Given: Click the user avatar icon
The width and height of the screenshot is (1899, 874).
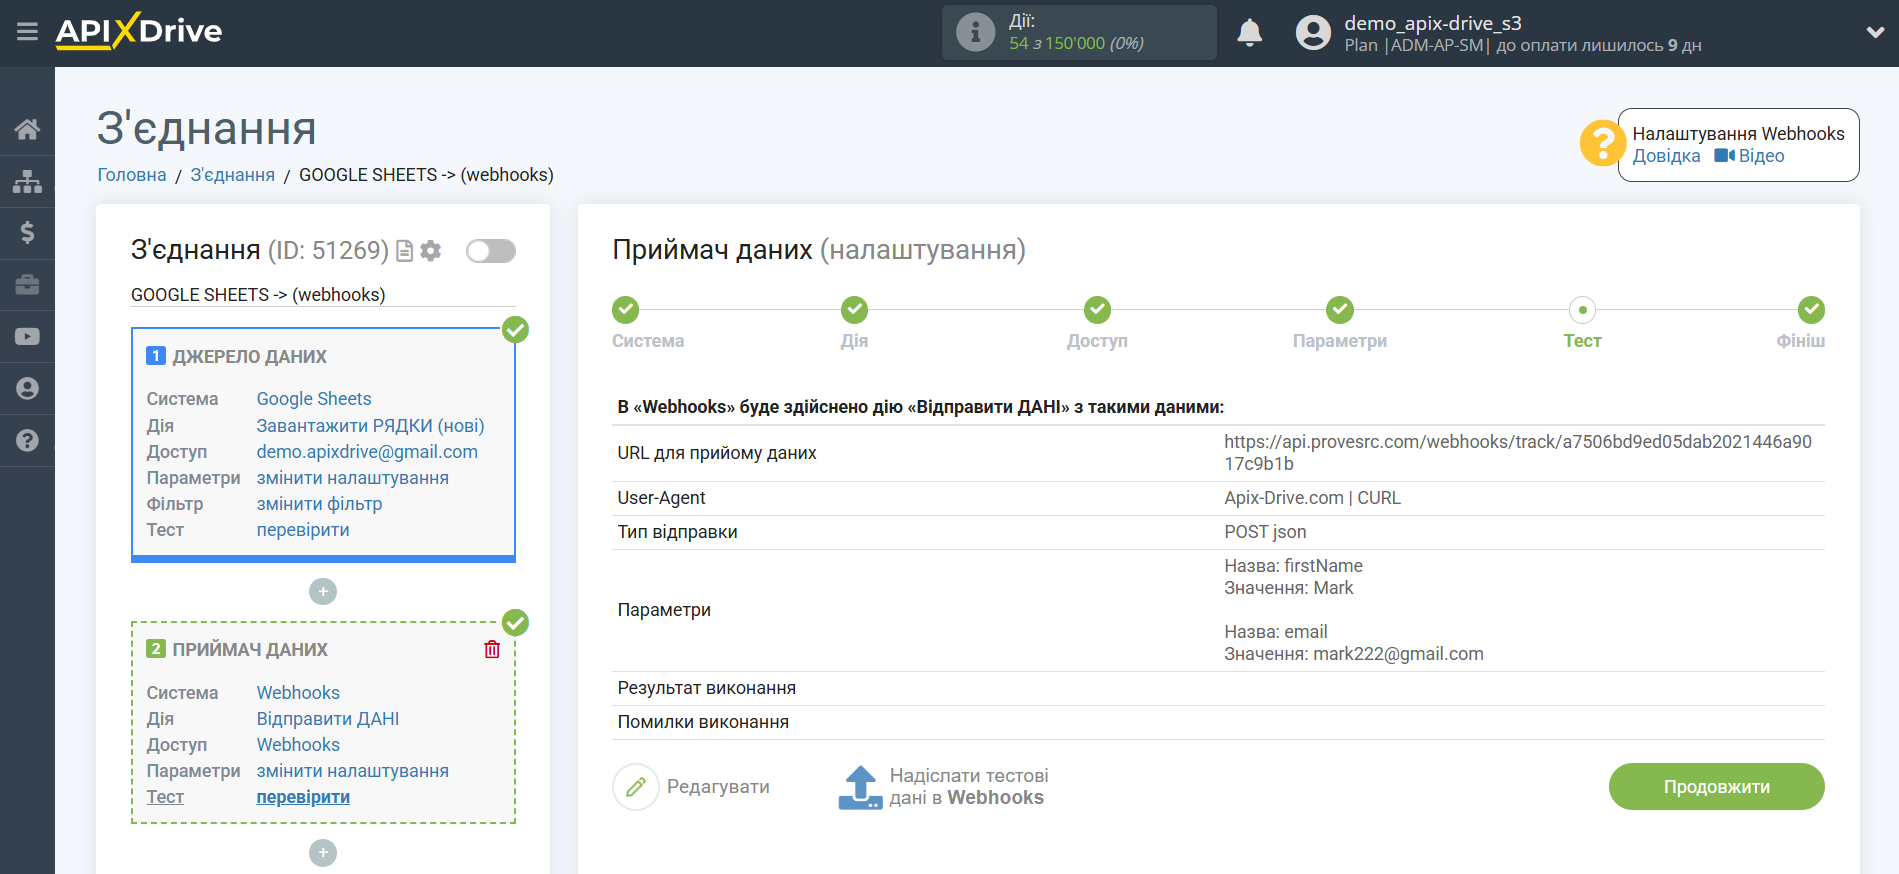Looking at the screenshot, I should 1313,32.
